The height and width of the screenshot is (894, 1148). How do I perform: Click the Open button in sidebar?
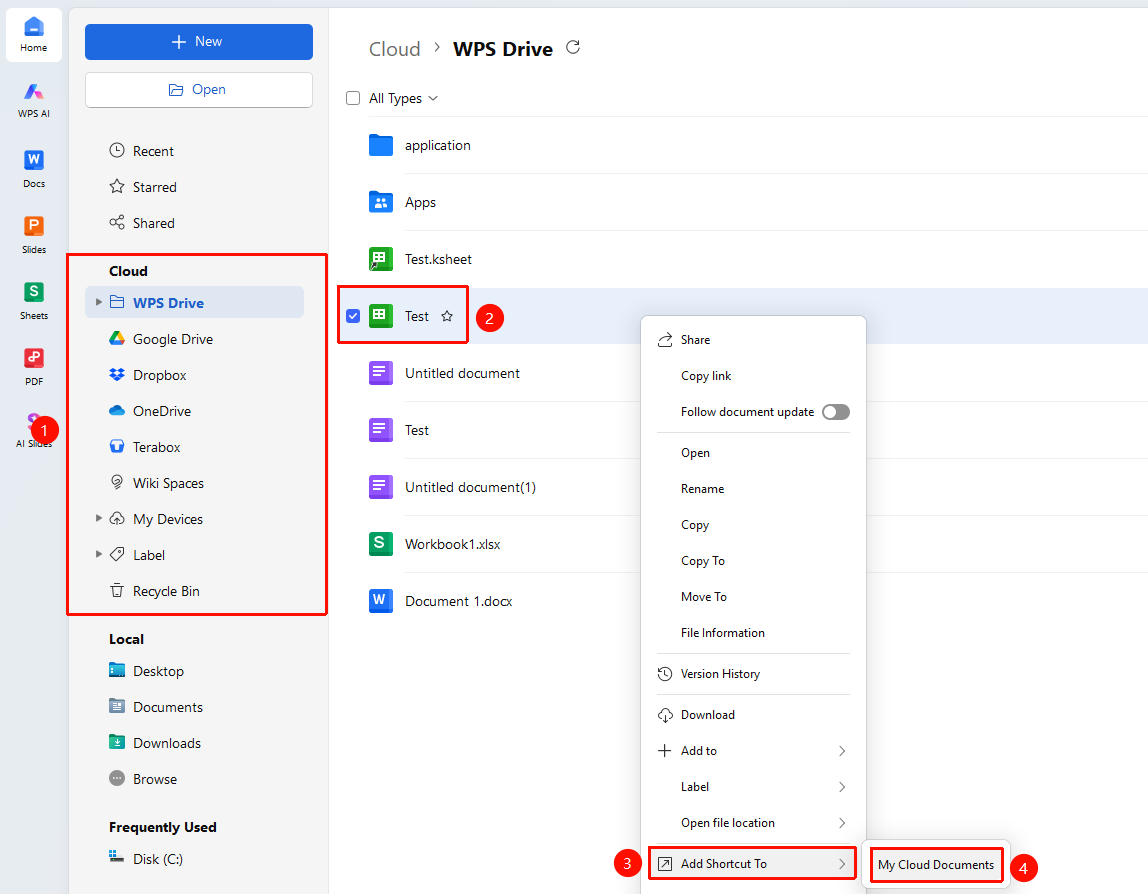[x=198, y=89]
